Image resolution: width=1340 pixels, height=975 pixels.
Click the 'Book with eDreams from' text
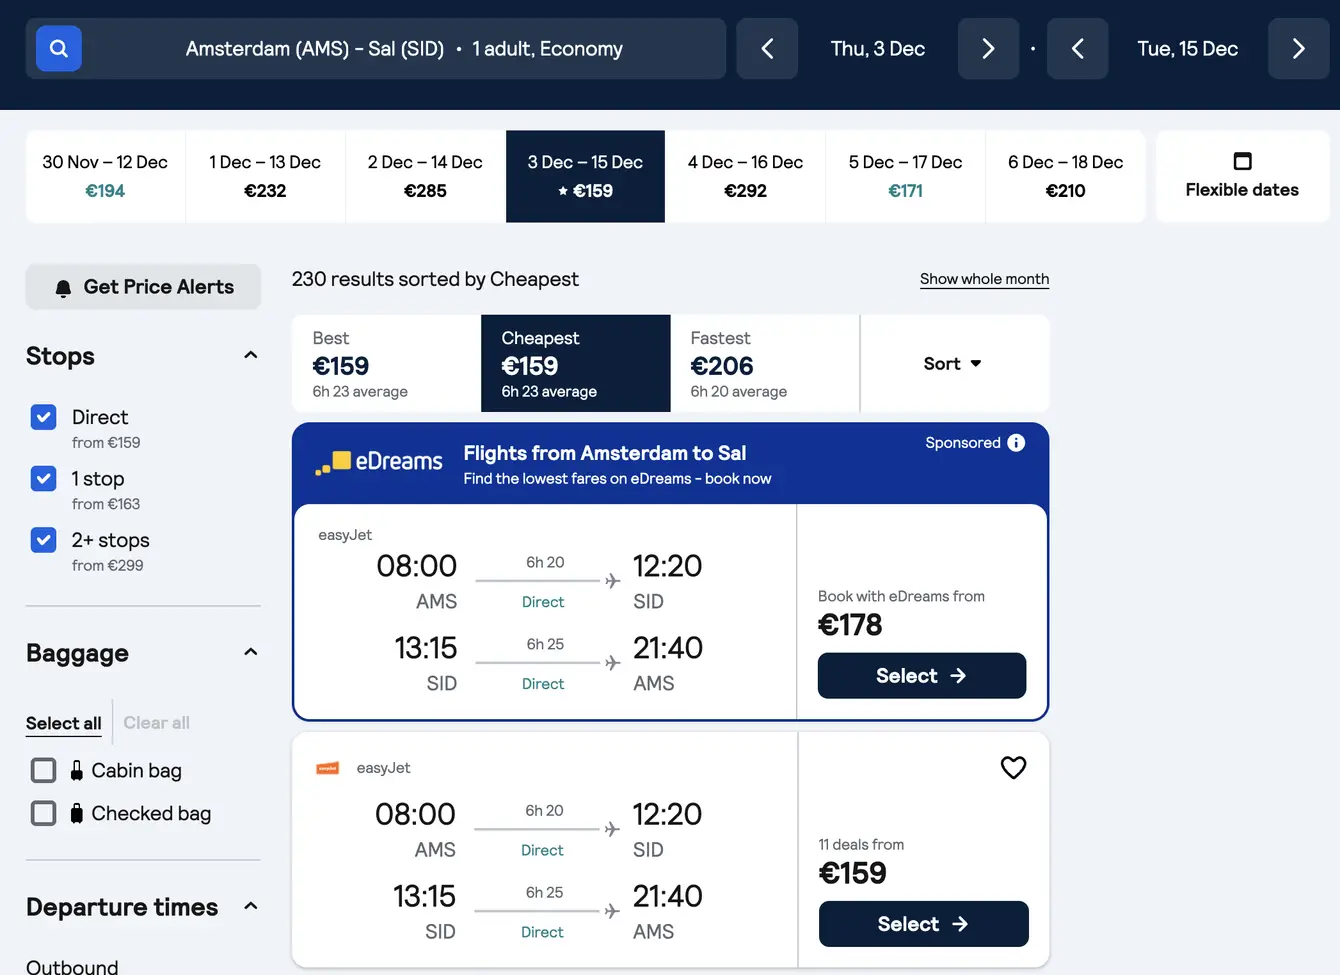point(901,596)
